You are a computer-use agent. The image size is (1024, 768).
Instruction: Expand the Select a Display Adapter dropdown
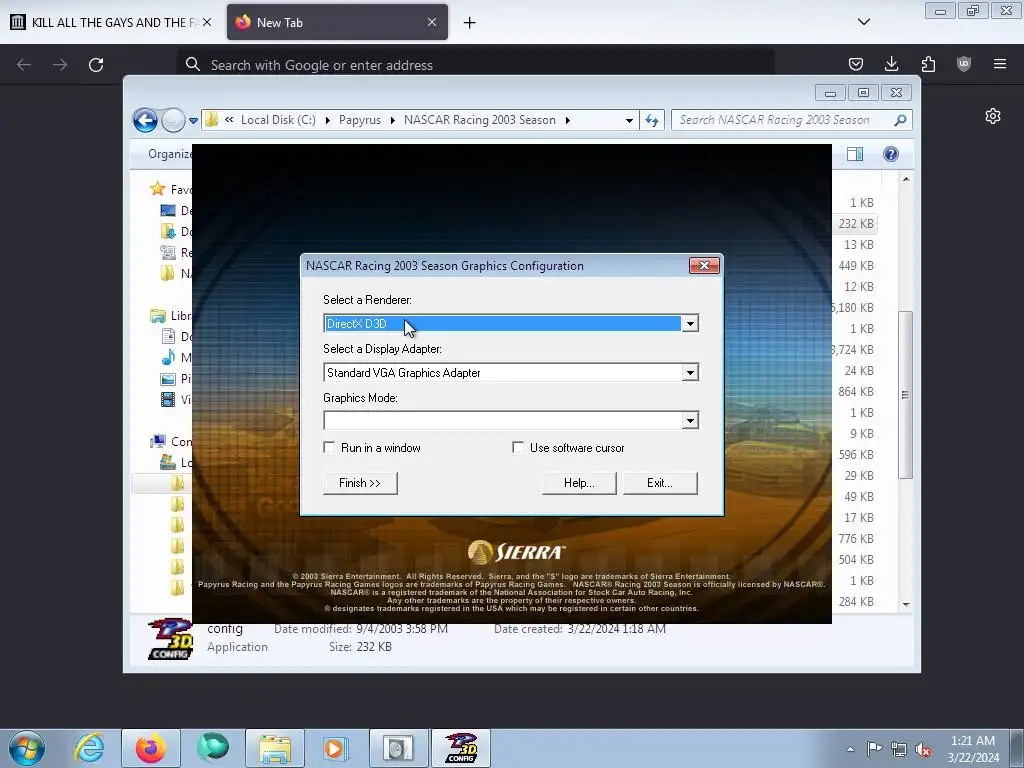click(x=690, y=373)
